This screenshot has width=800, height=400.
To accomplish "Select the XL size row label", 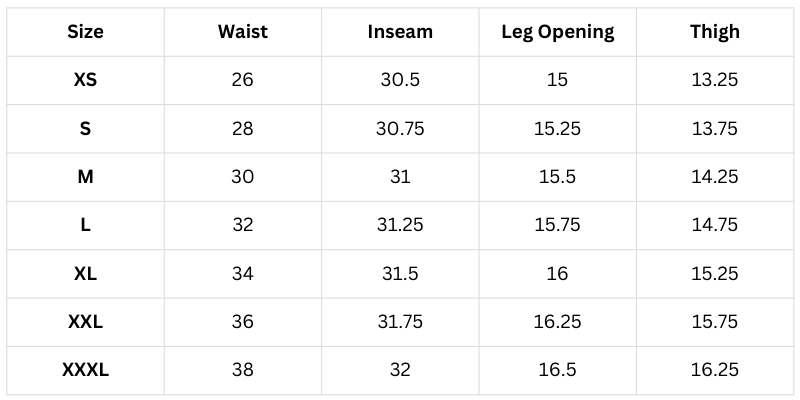I will point(85,274).
